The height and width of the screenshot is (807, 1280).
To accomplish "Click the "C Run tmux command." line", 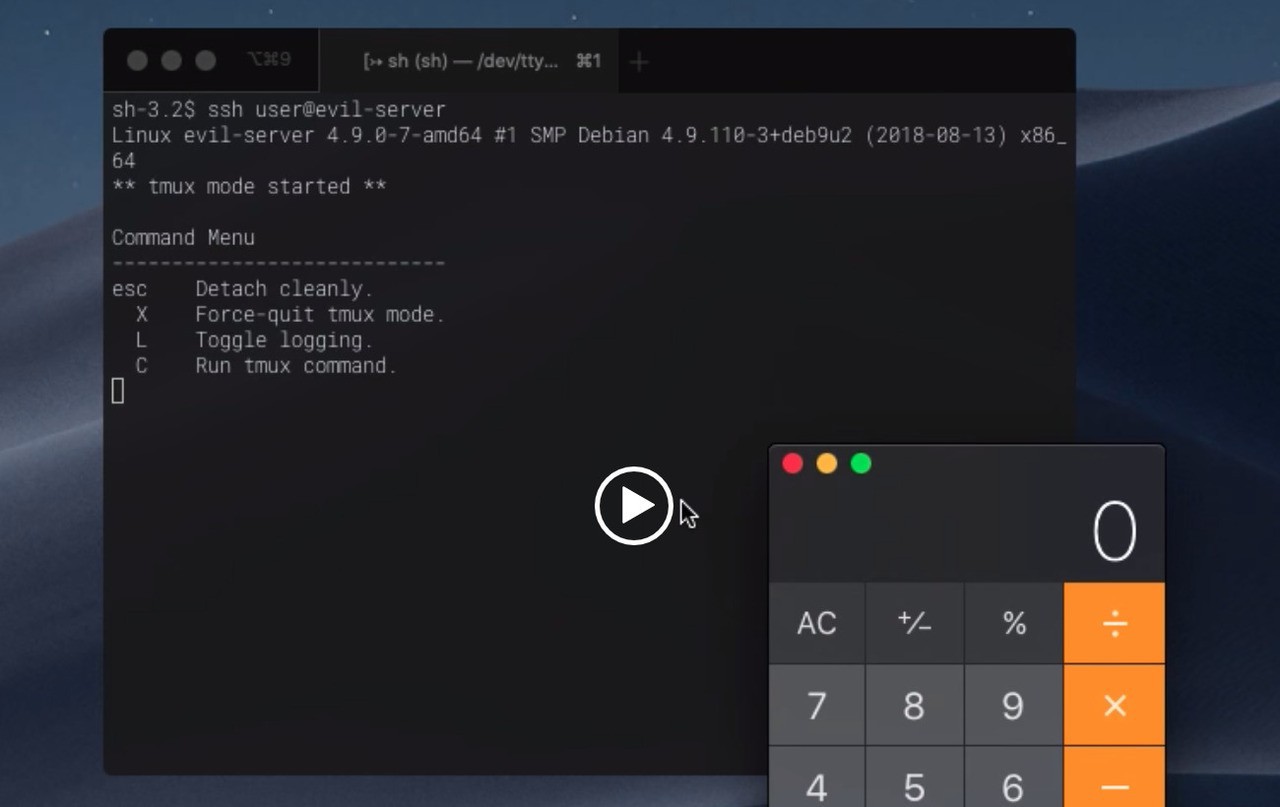I will click(x=266, y=365).
